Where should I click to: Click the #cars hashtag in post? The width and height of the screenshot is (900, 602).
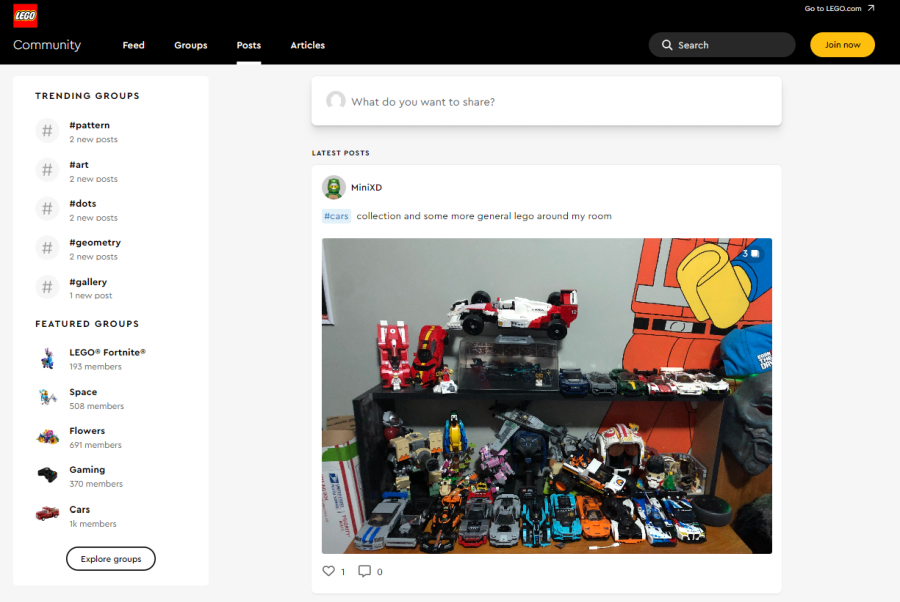(336, 216)
